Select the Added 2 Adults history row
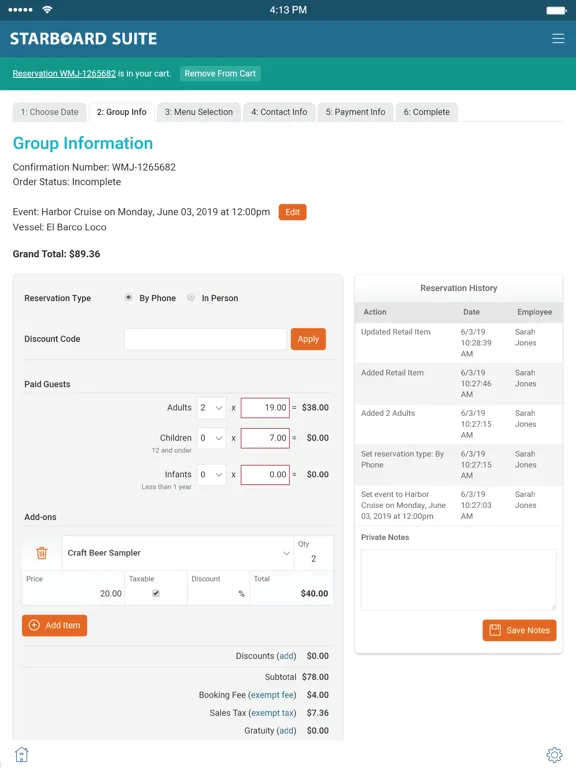576x768 pixels. (x=458, y=424)
